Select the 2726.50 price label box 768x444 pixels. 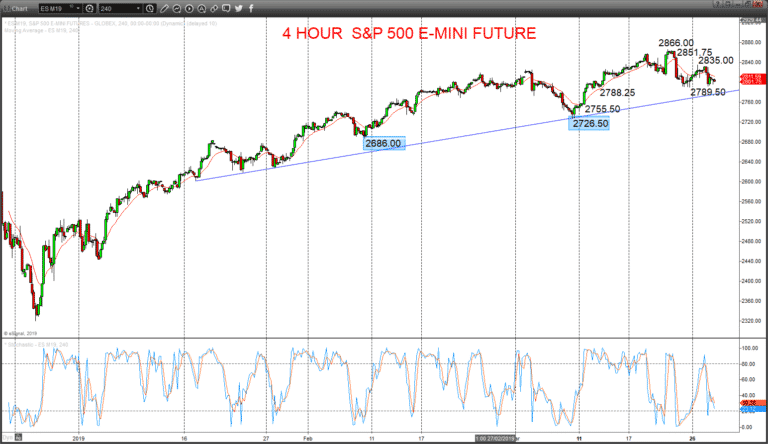coord(589,123)
